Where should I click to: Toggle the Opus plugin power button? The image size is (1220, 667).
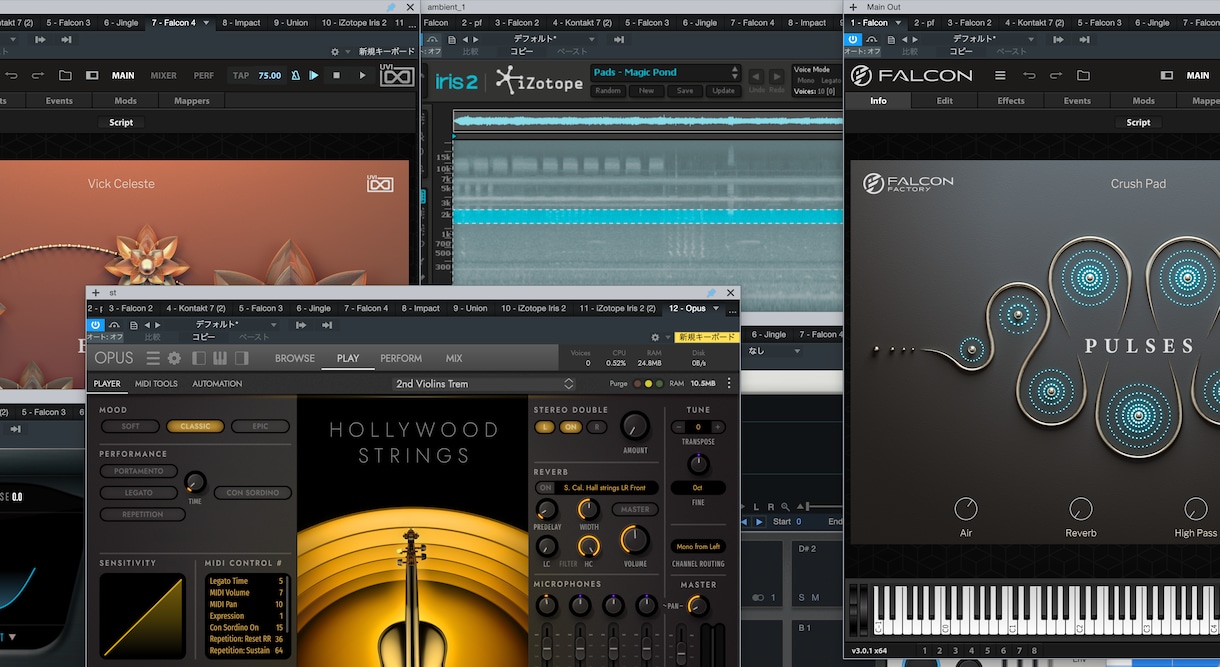[96, 324]
